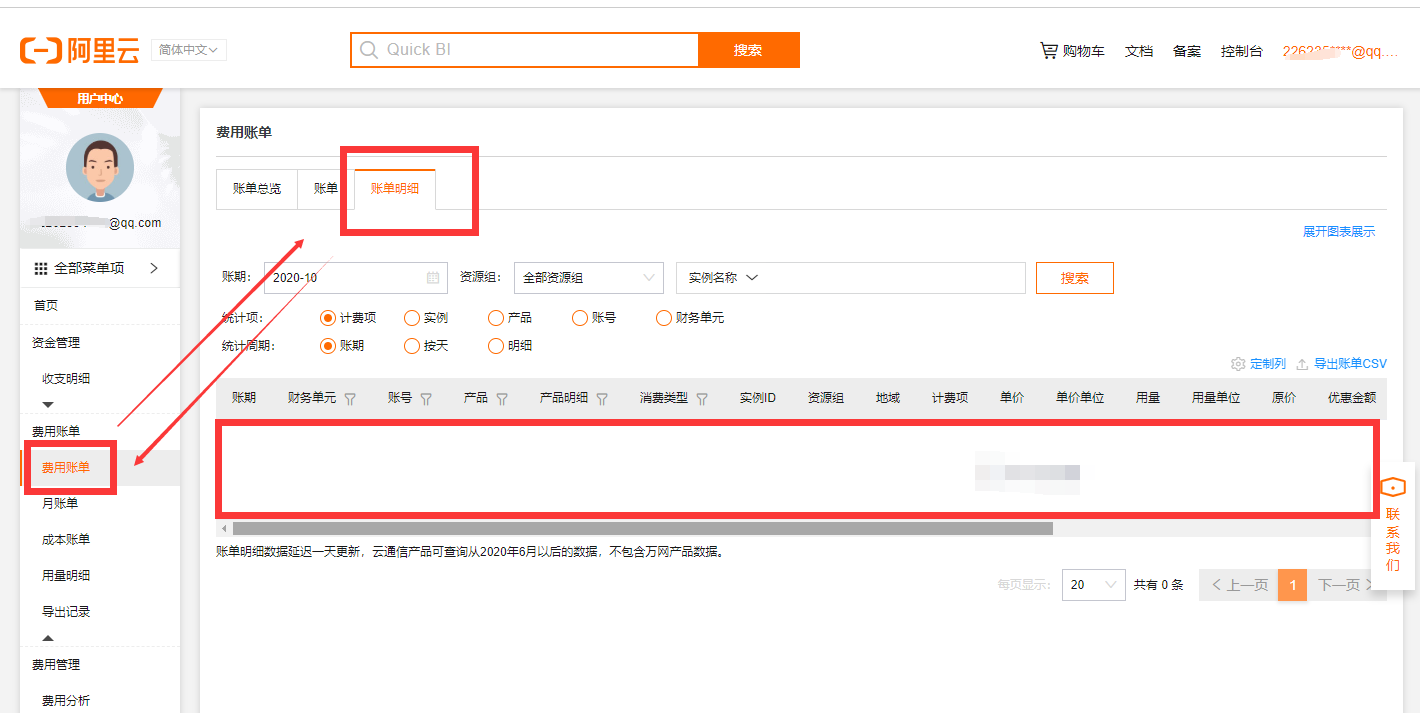1420x713 pixels.
Task: Click the account email in header
Action: tap(1340, 51)
